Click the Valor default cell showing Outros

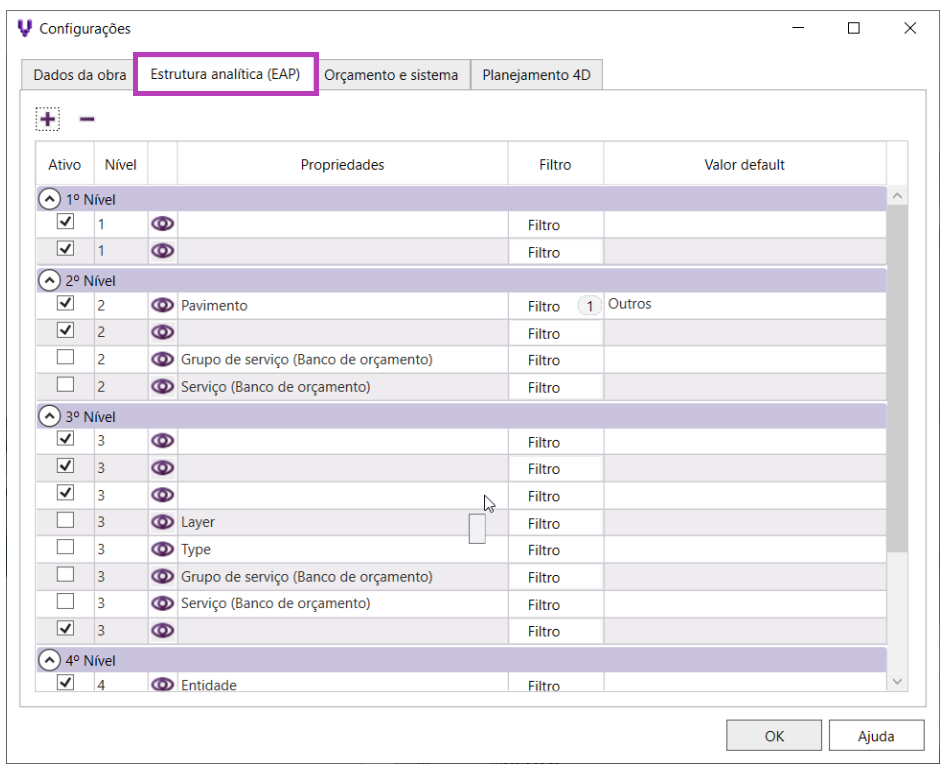click(x=743, y=305)
